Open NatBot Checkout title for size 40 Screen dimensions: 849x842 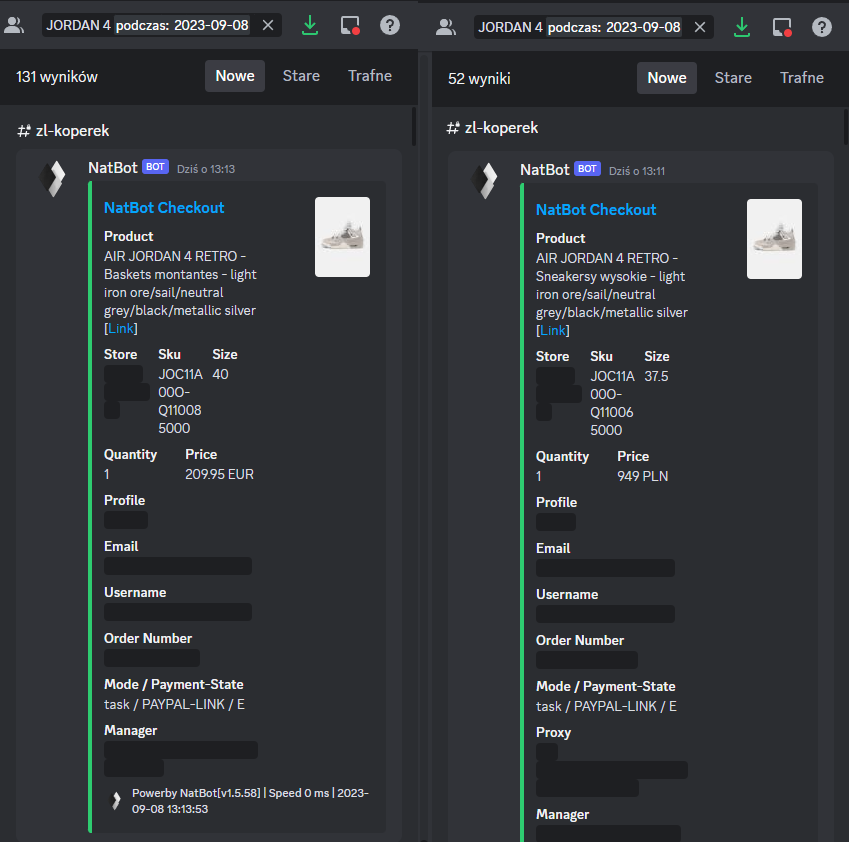coord(164,208)
